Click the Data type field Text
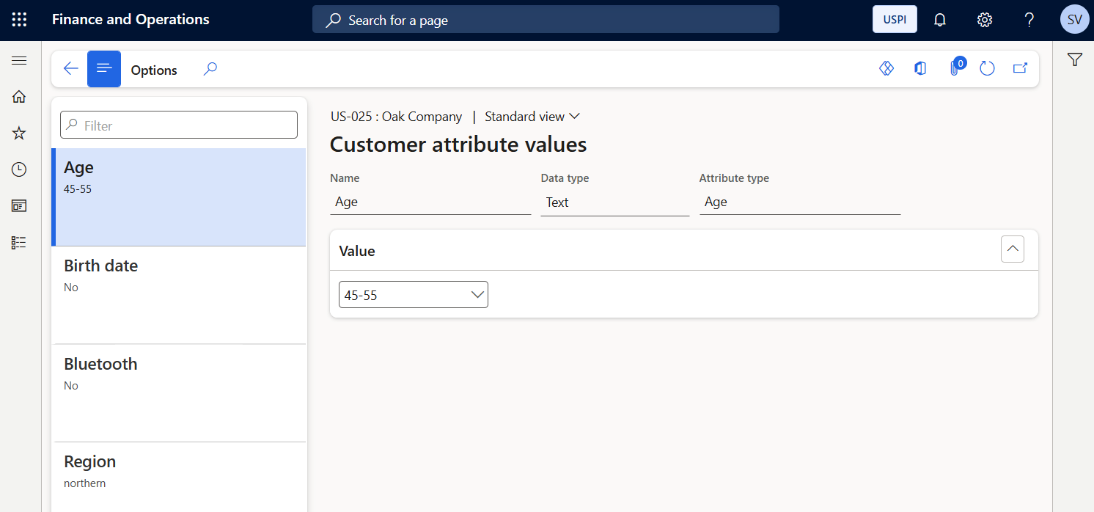Screen dimensions: 1094x512 pyautogui.click(x=615, y=202)
